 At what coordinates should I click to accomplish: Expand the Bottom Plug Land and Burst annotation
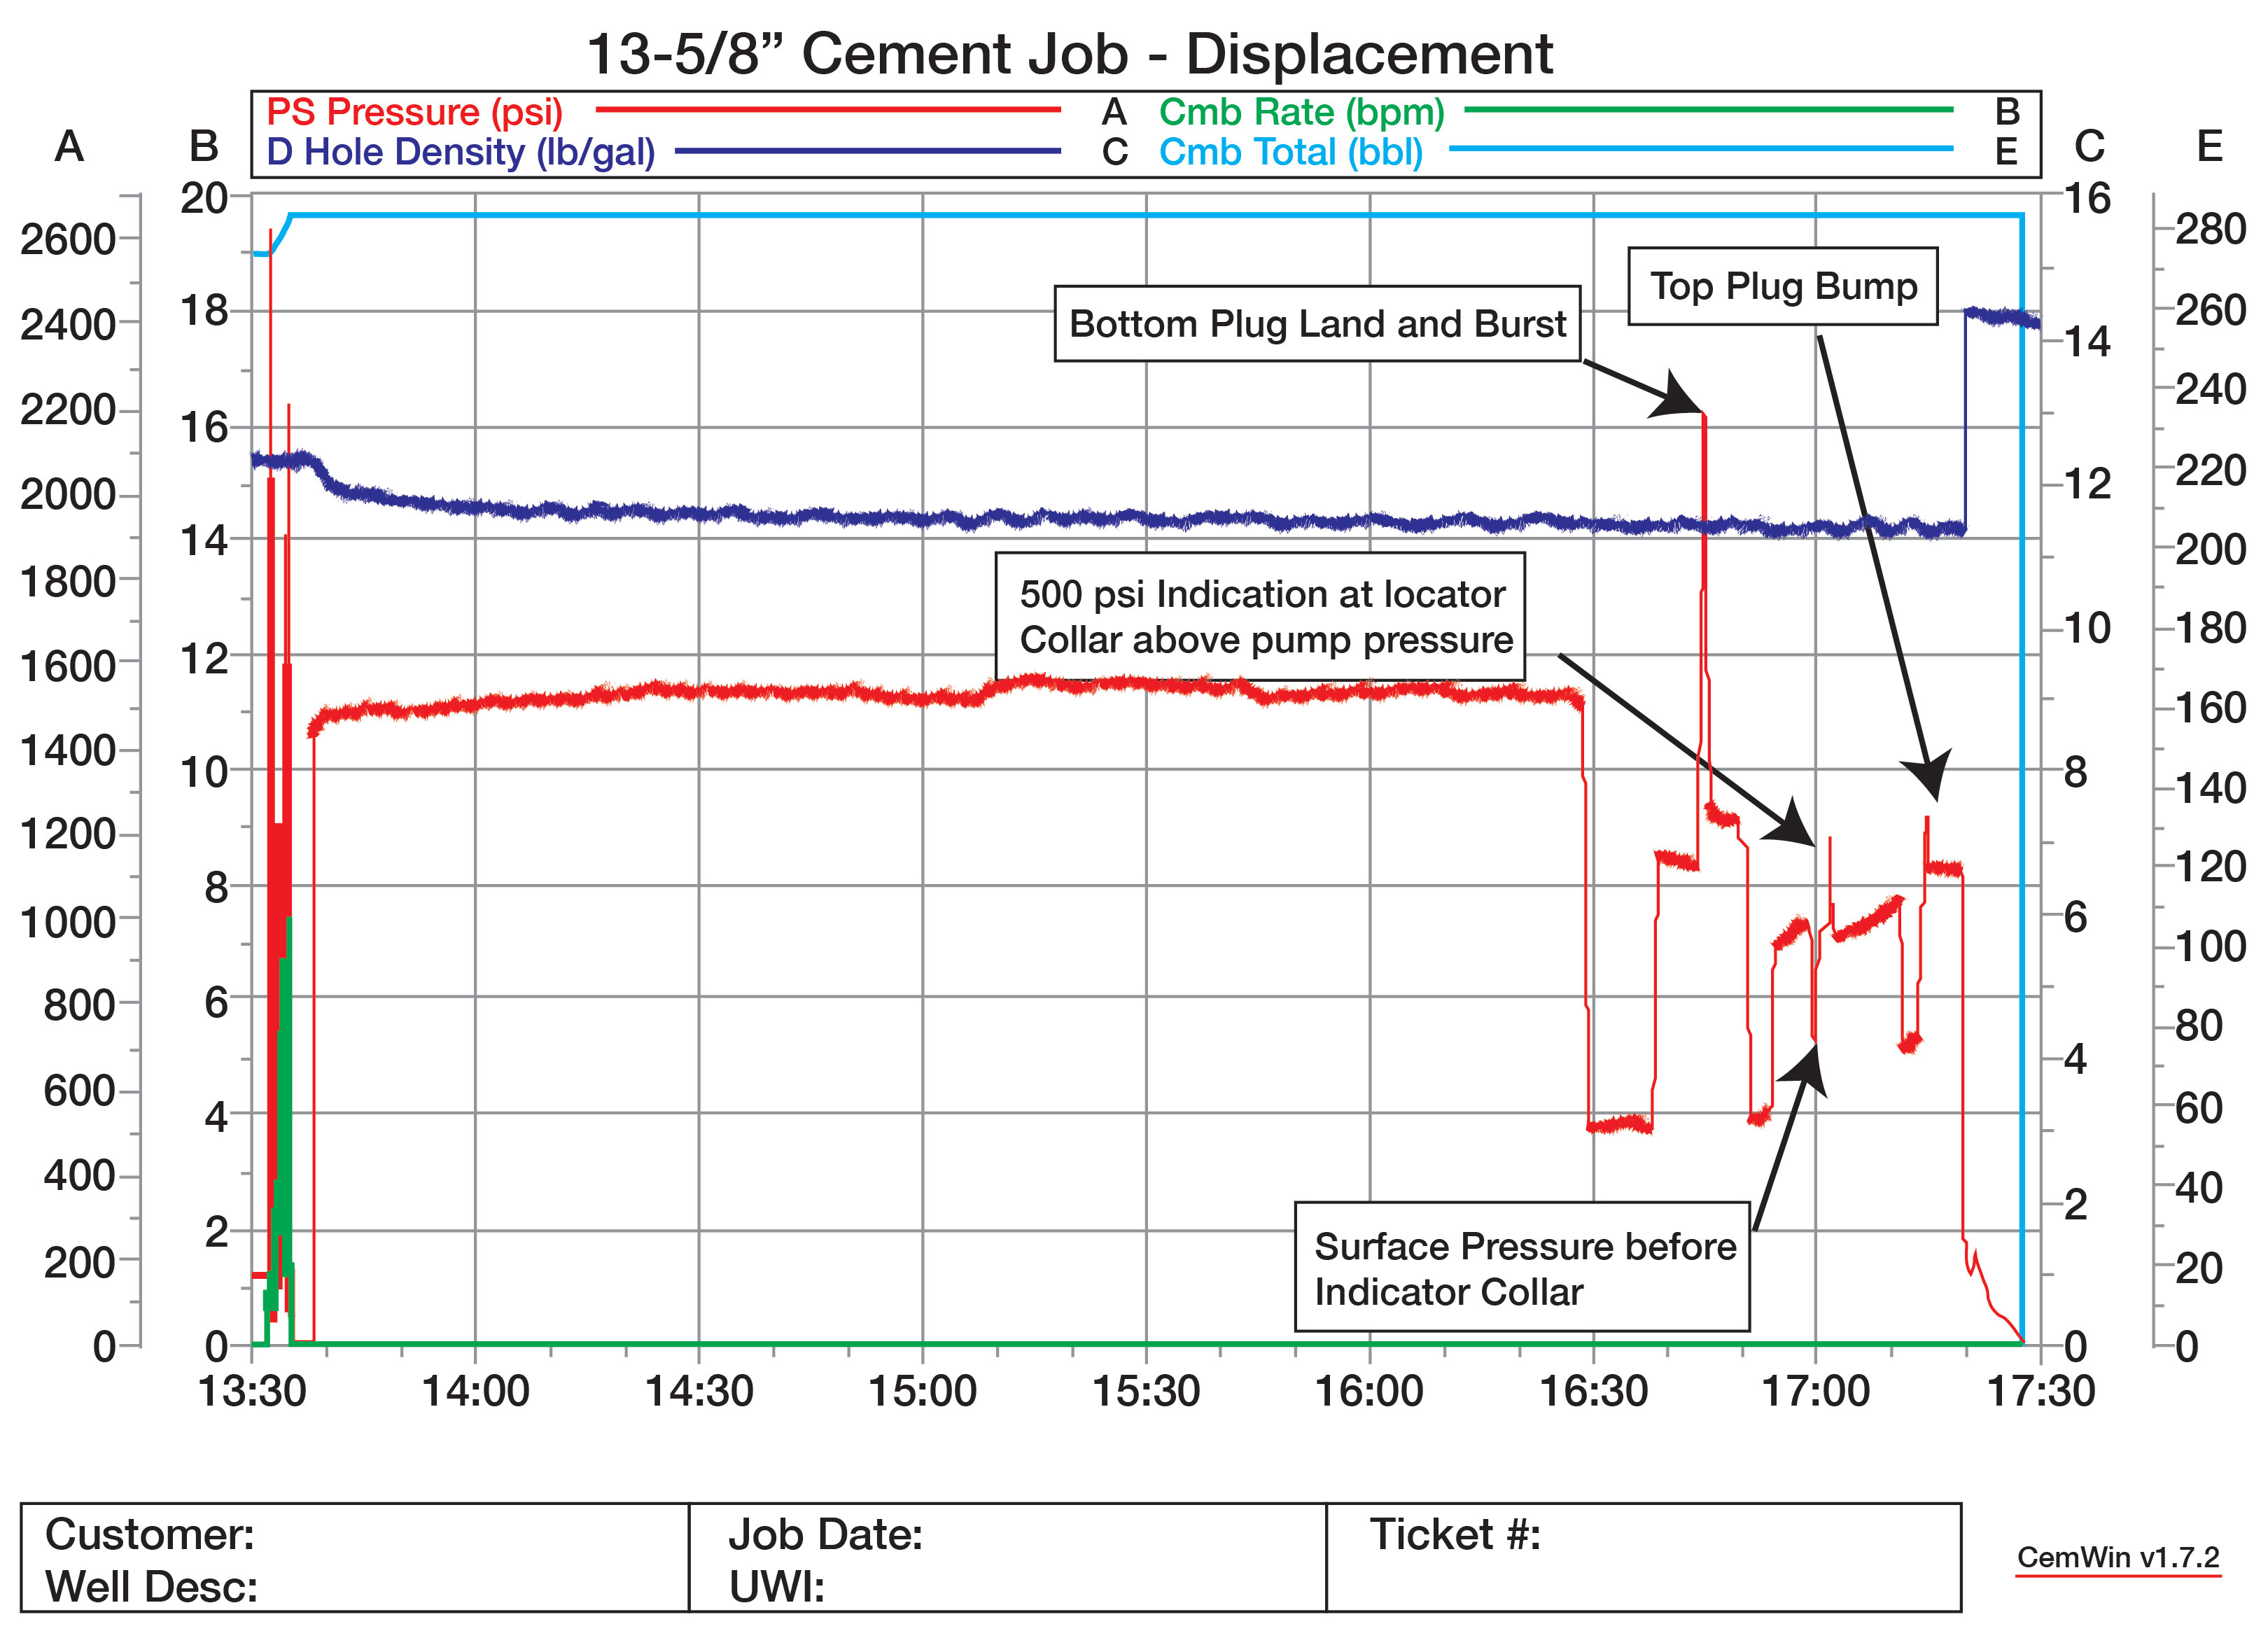1318,323
